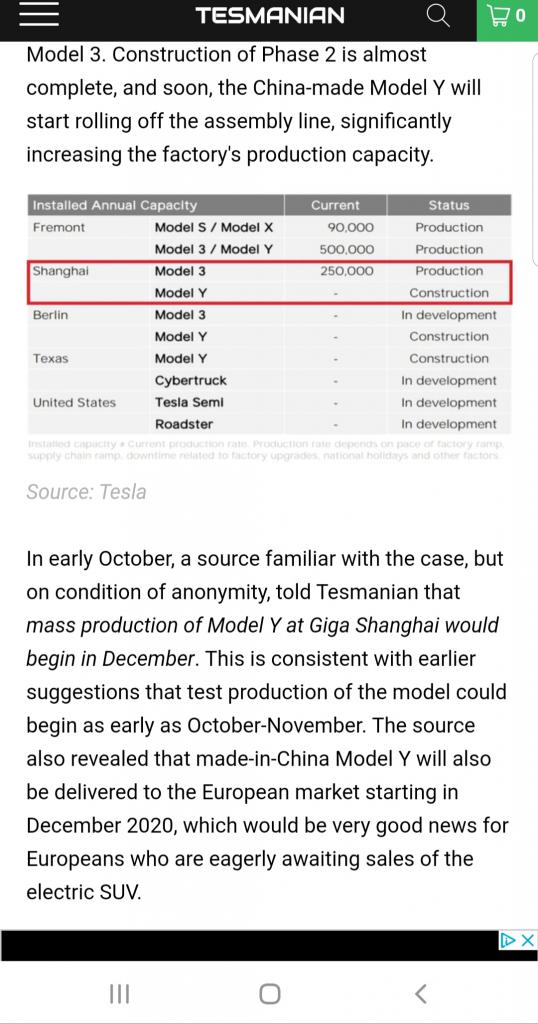Tap the Tesla Semi table row

pyautogui.click(x=269, y=402)
